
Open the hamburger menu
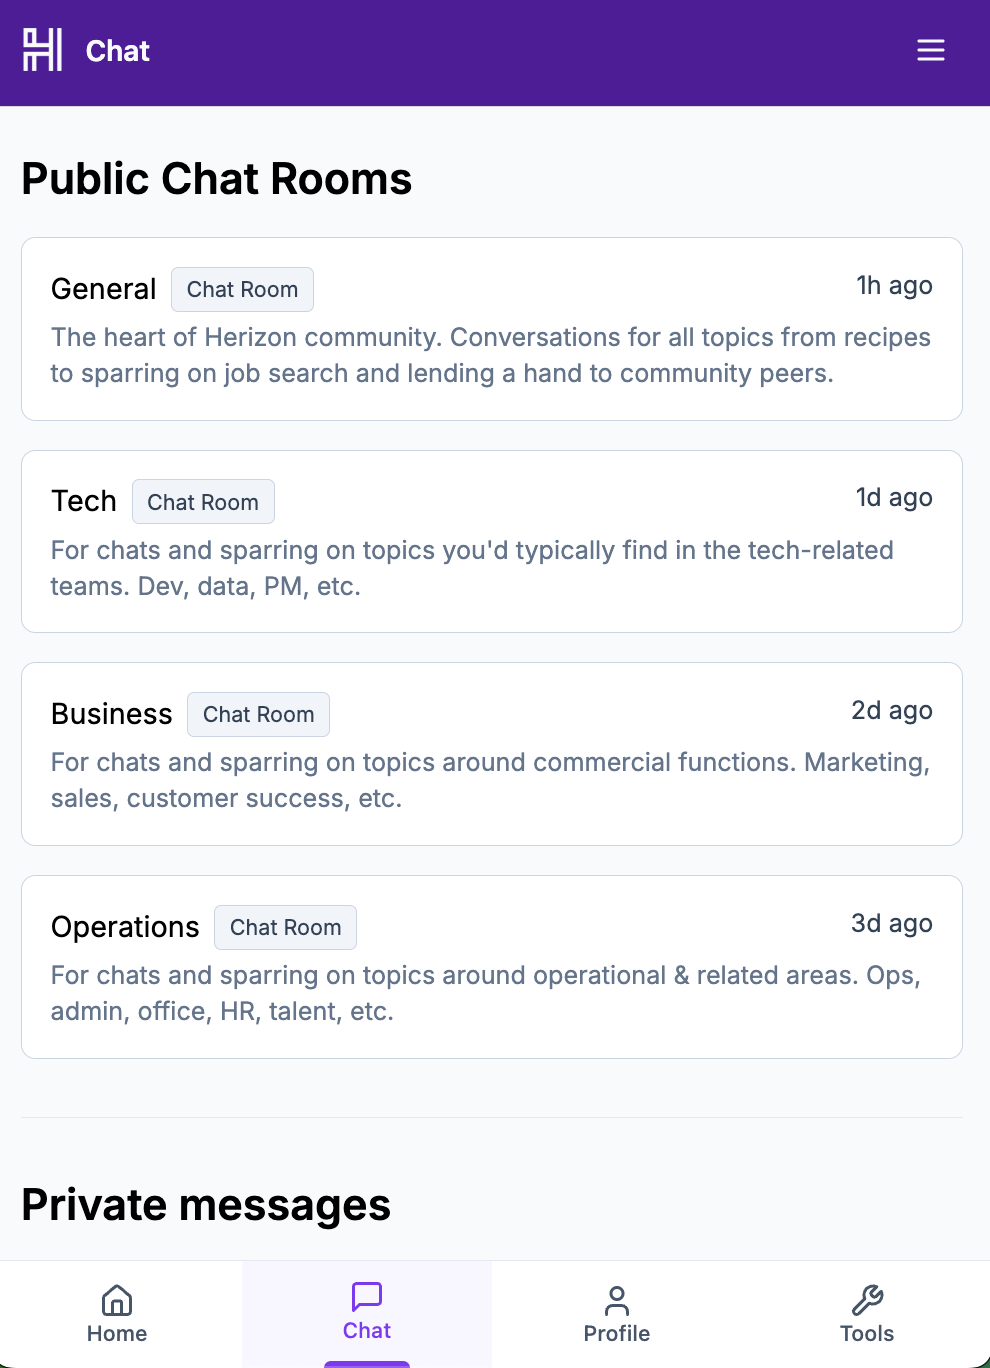point(930,50)
